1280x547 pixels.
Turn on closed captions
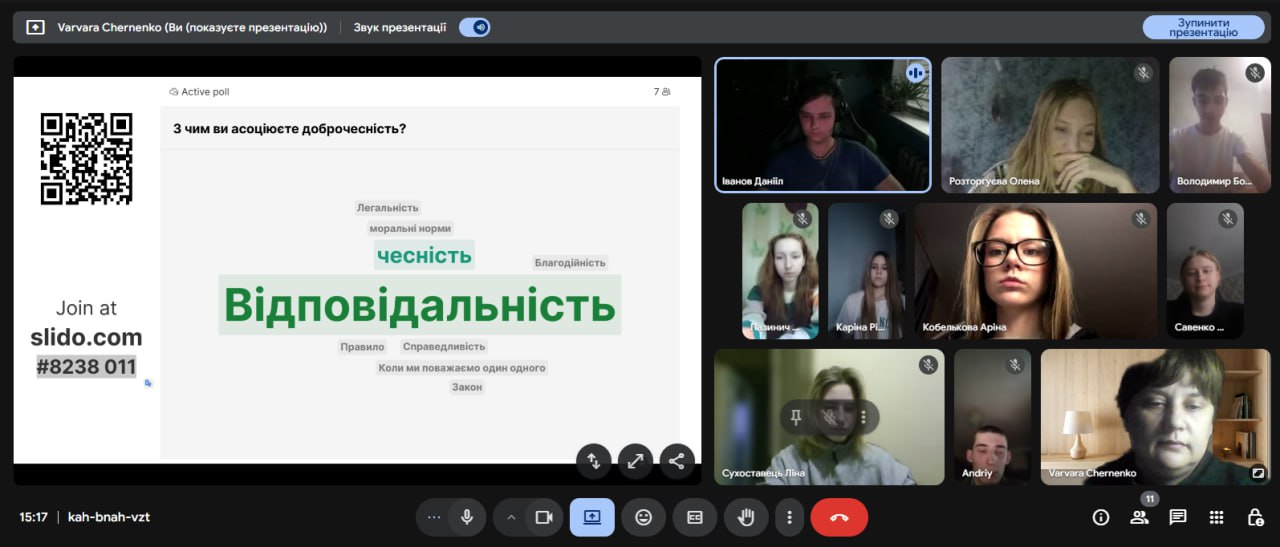point(694,517)
